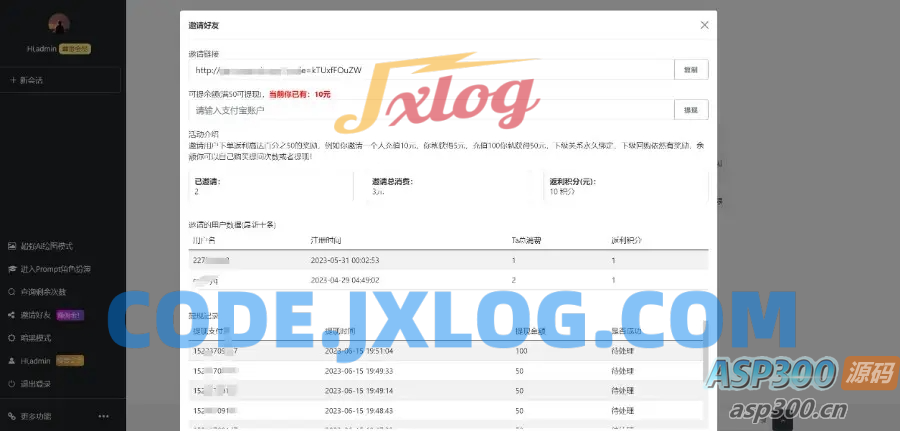Click the image icon for AI drawing mode

(x=12, y=246)
